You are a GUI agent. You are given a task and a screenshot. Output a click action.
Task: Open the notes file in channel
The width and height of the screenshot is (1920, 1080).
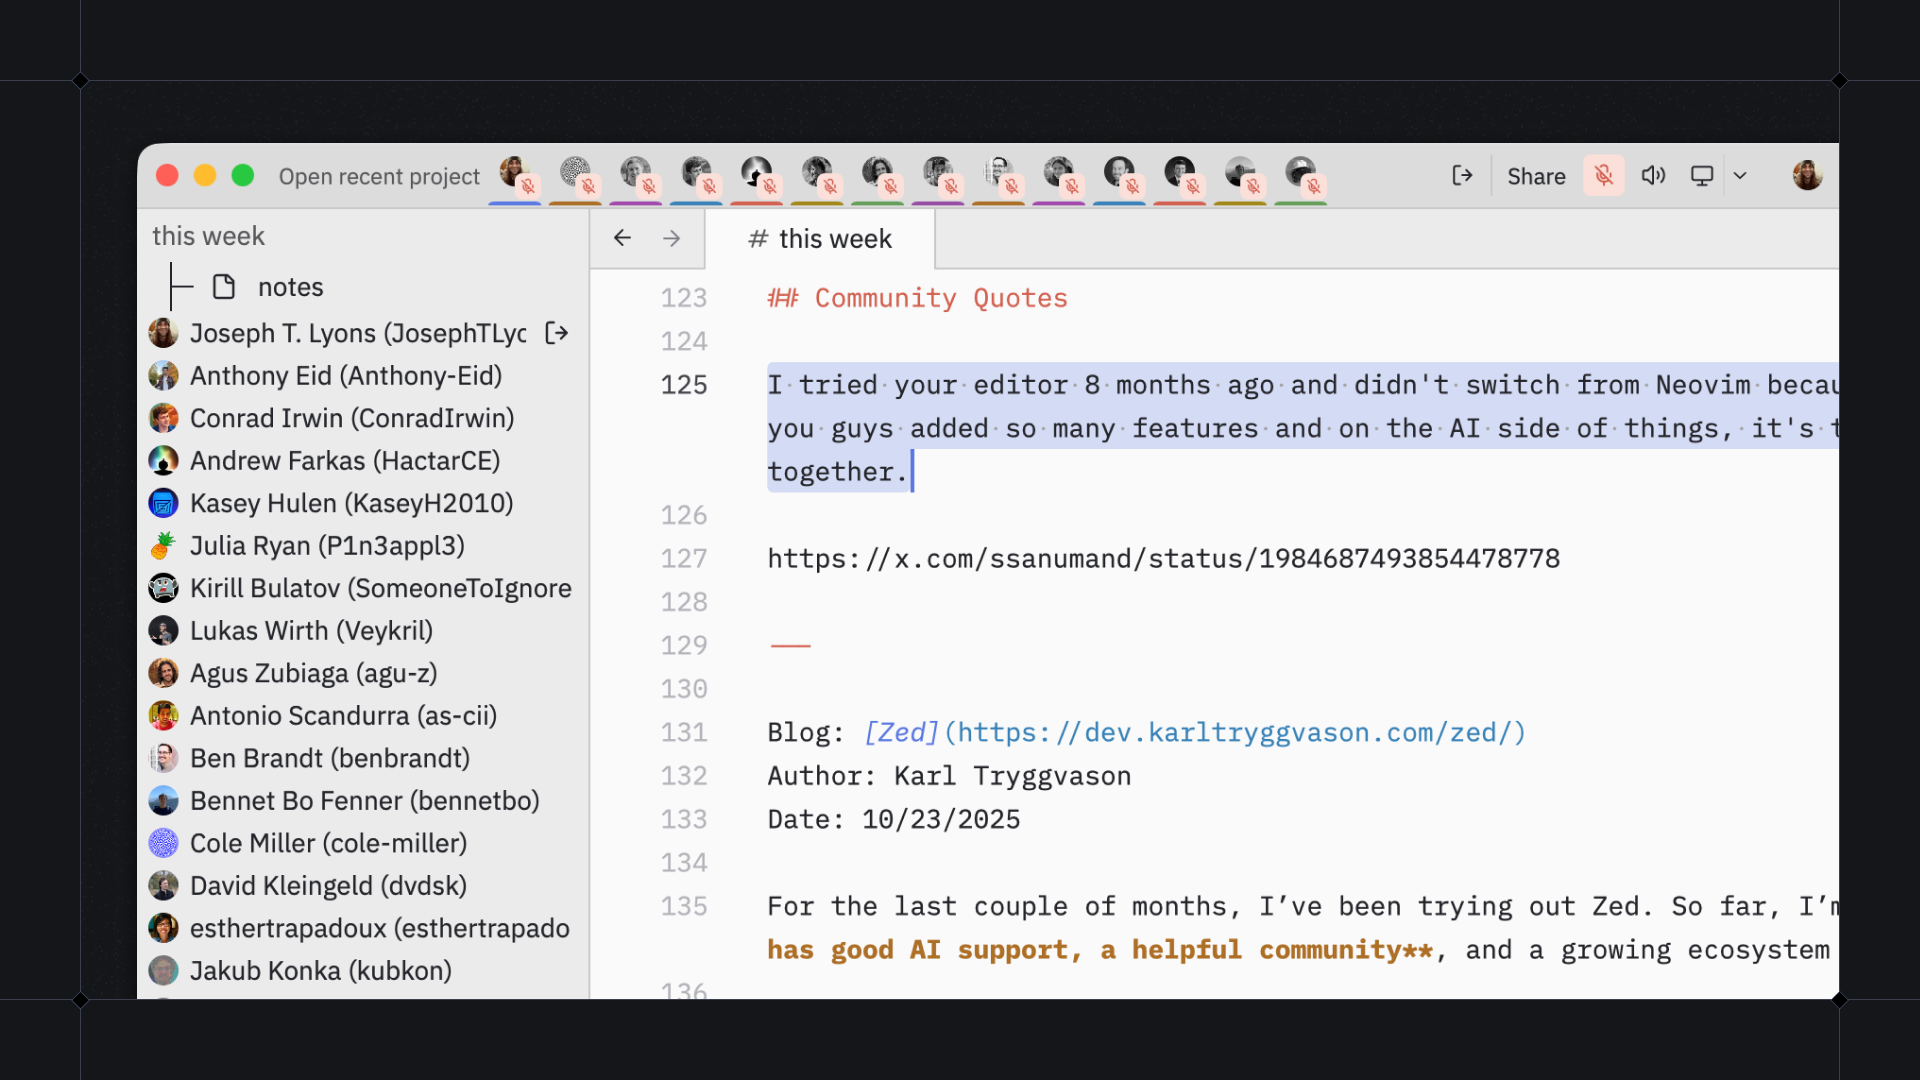290,287
